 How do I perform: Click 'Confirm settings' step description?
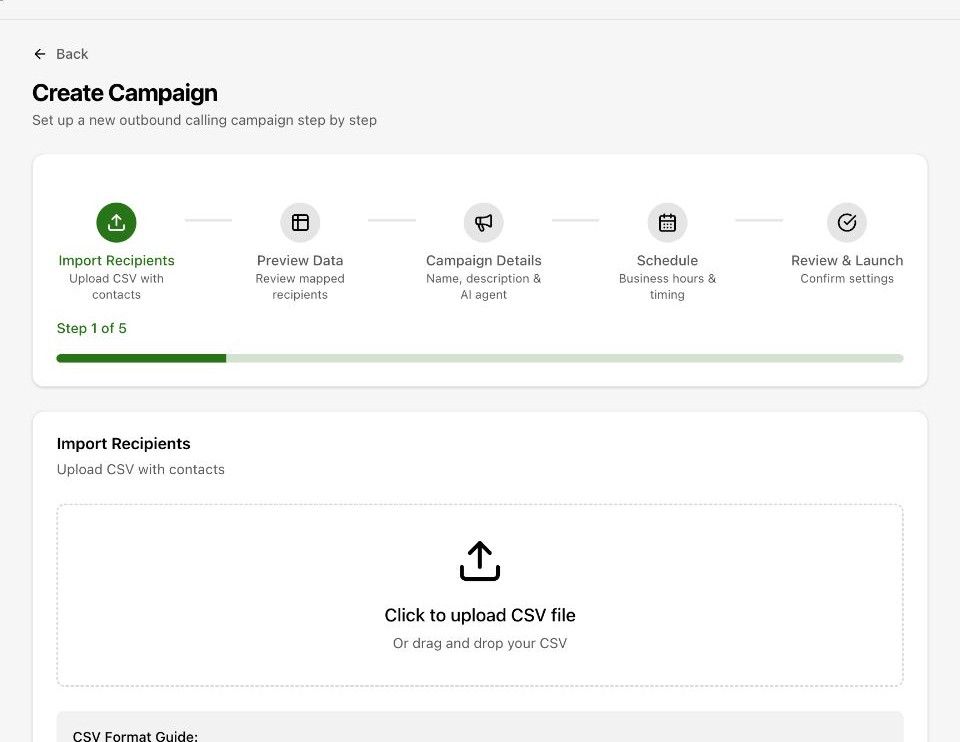coord(847,279)
